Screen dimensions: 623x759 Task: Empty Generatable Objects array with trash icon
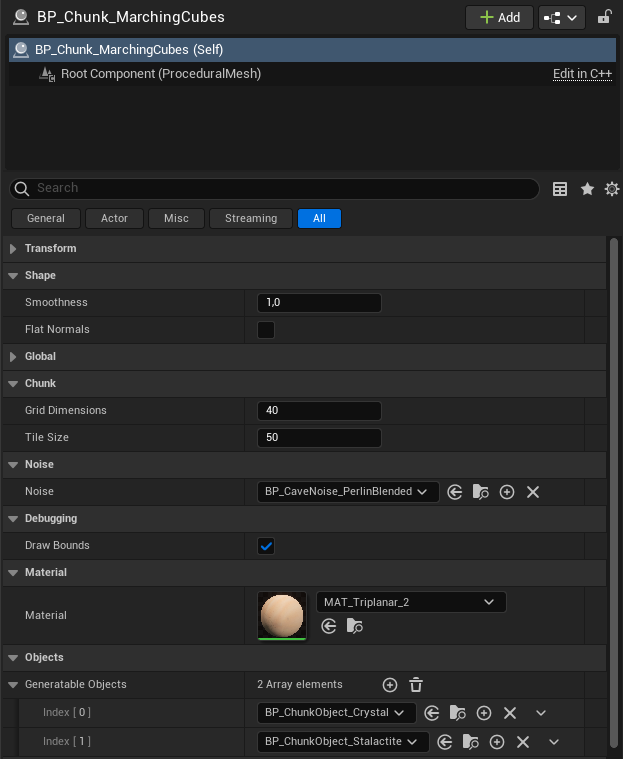pos(416,685)
